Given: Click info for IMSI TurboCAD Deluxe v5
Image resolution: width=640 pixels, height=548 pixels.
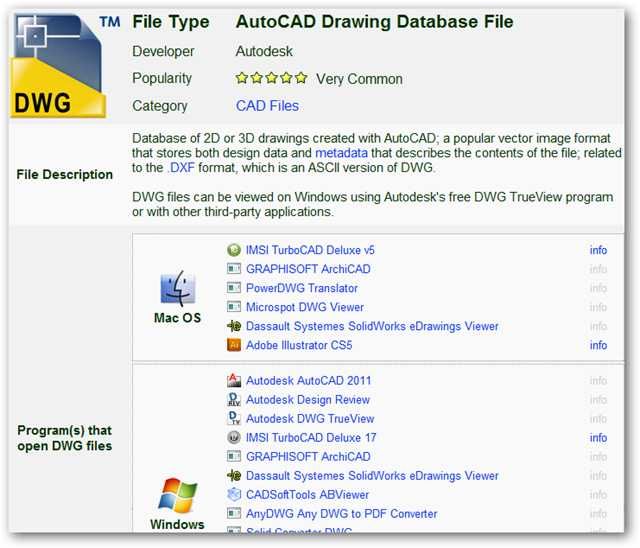Looking at the screenshot, I should click(x=598, y=250).
